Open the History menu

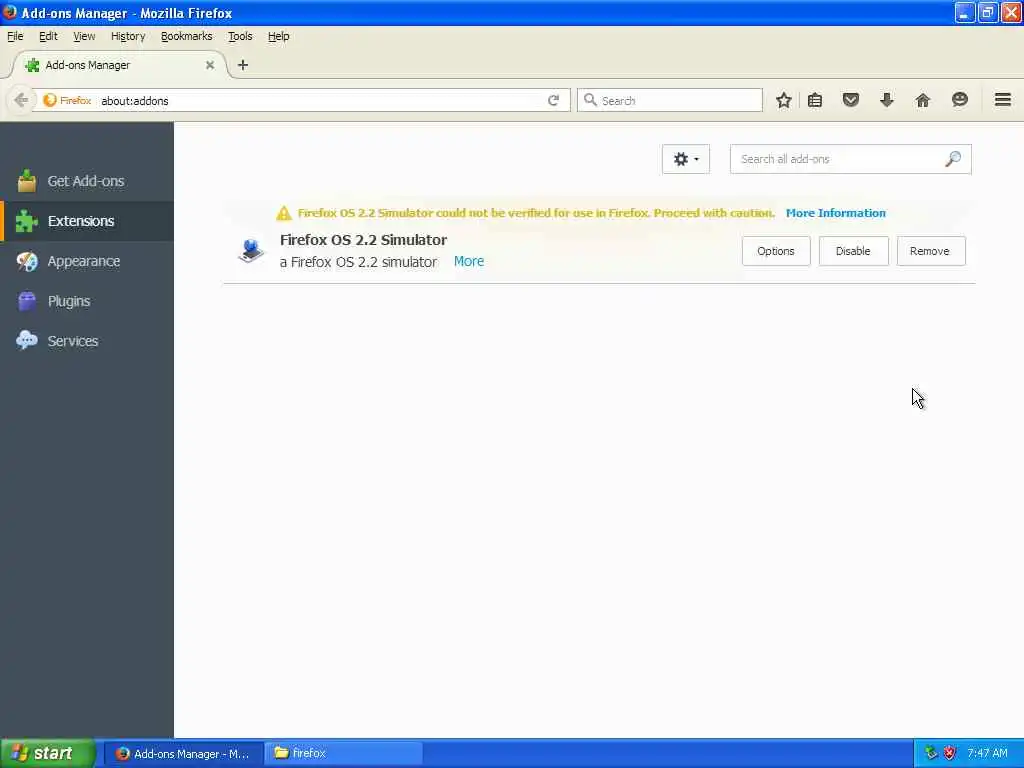[128, 36]
